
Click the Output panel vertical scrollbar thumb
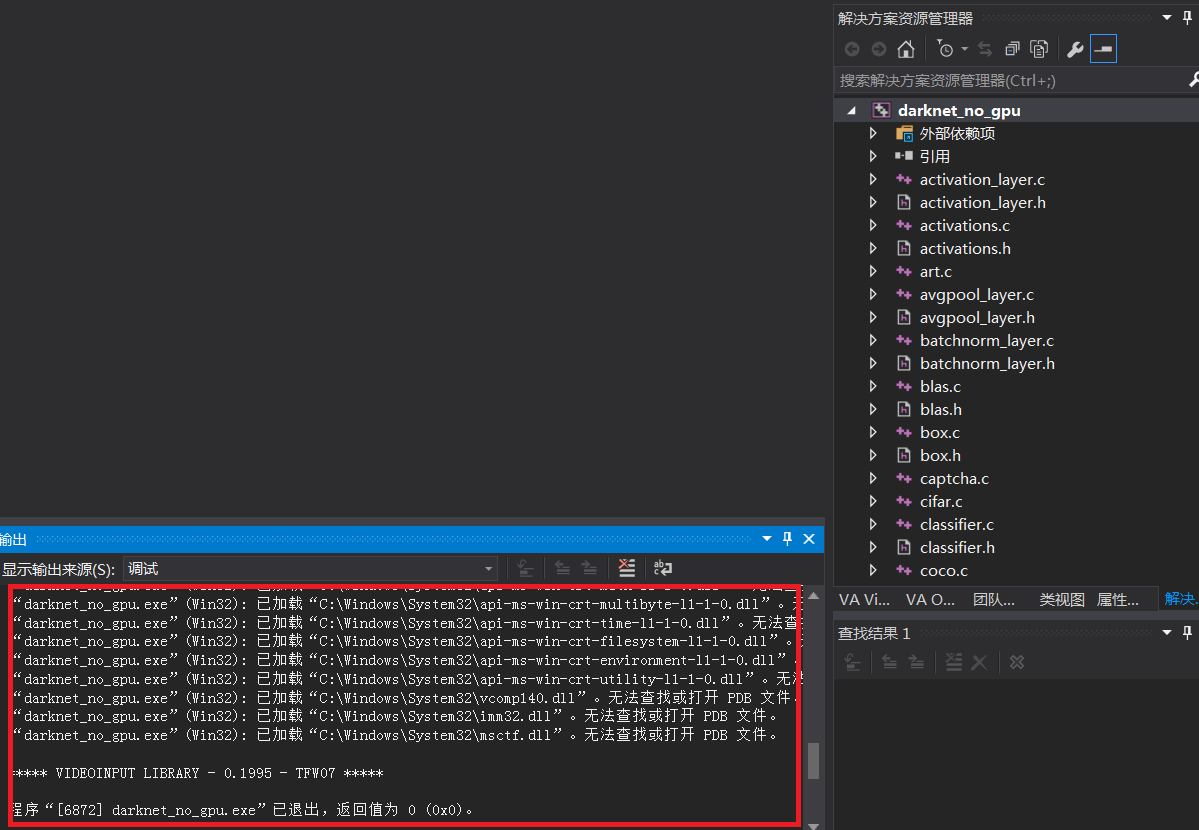[x=814, y=760]
